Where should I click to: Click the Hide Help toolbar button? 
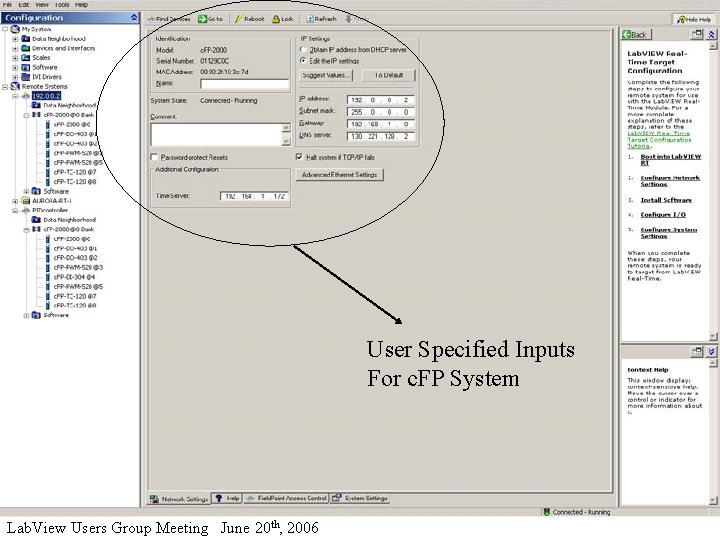pos(693,19)
